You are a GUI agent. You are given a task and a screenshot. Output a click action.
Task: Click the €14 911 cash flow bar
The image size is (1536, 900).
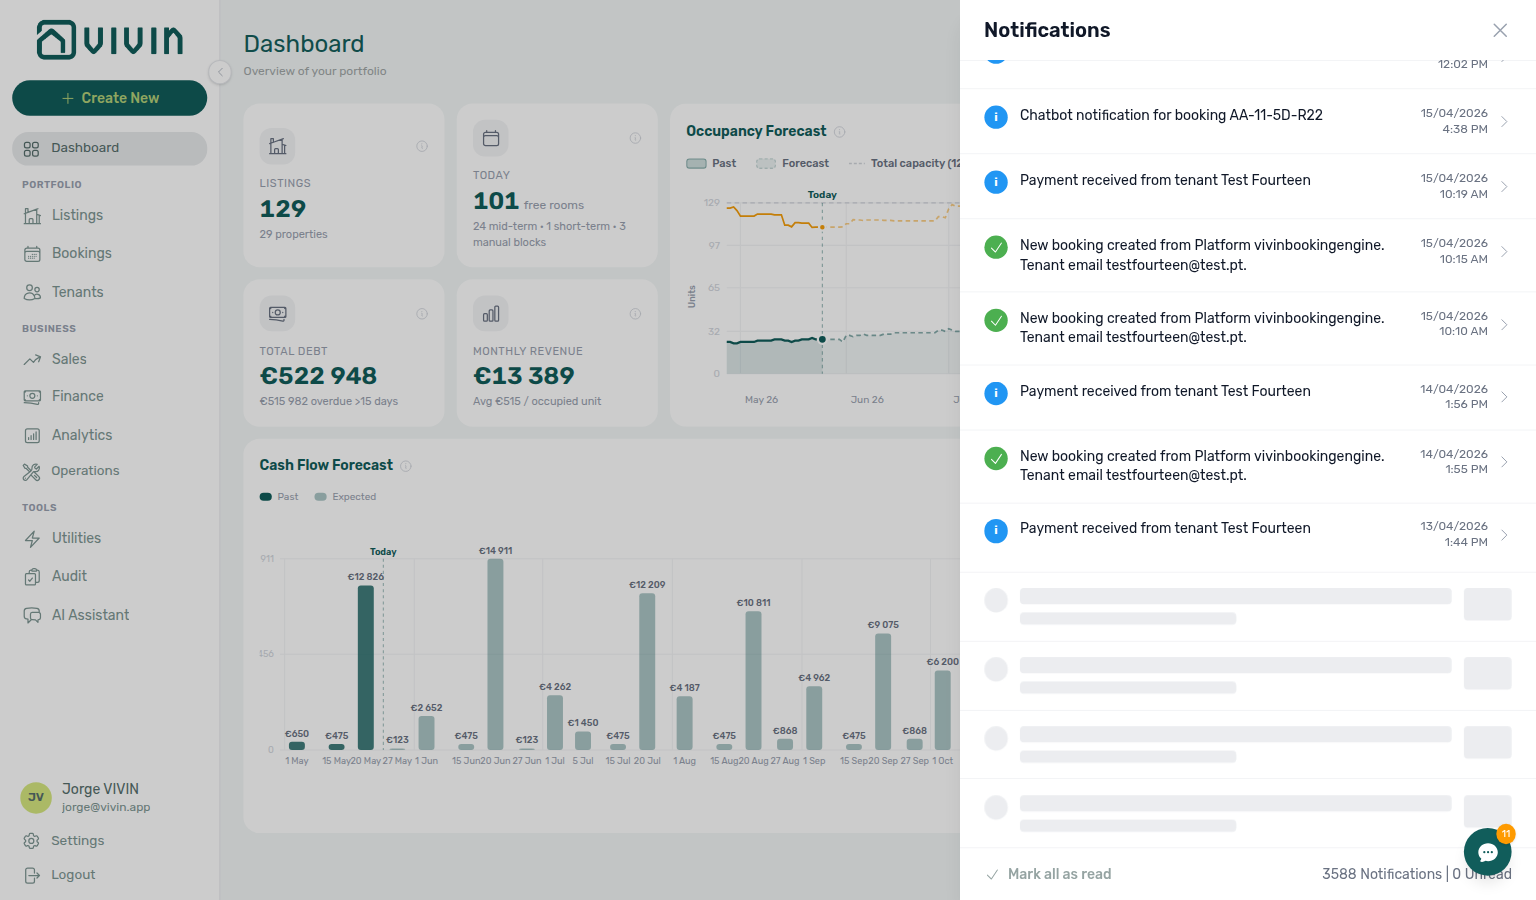coord(495,654)
